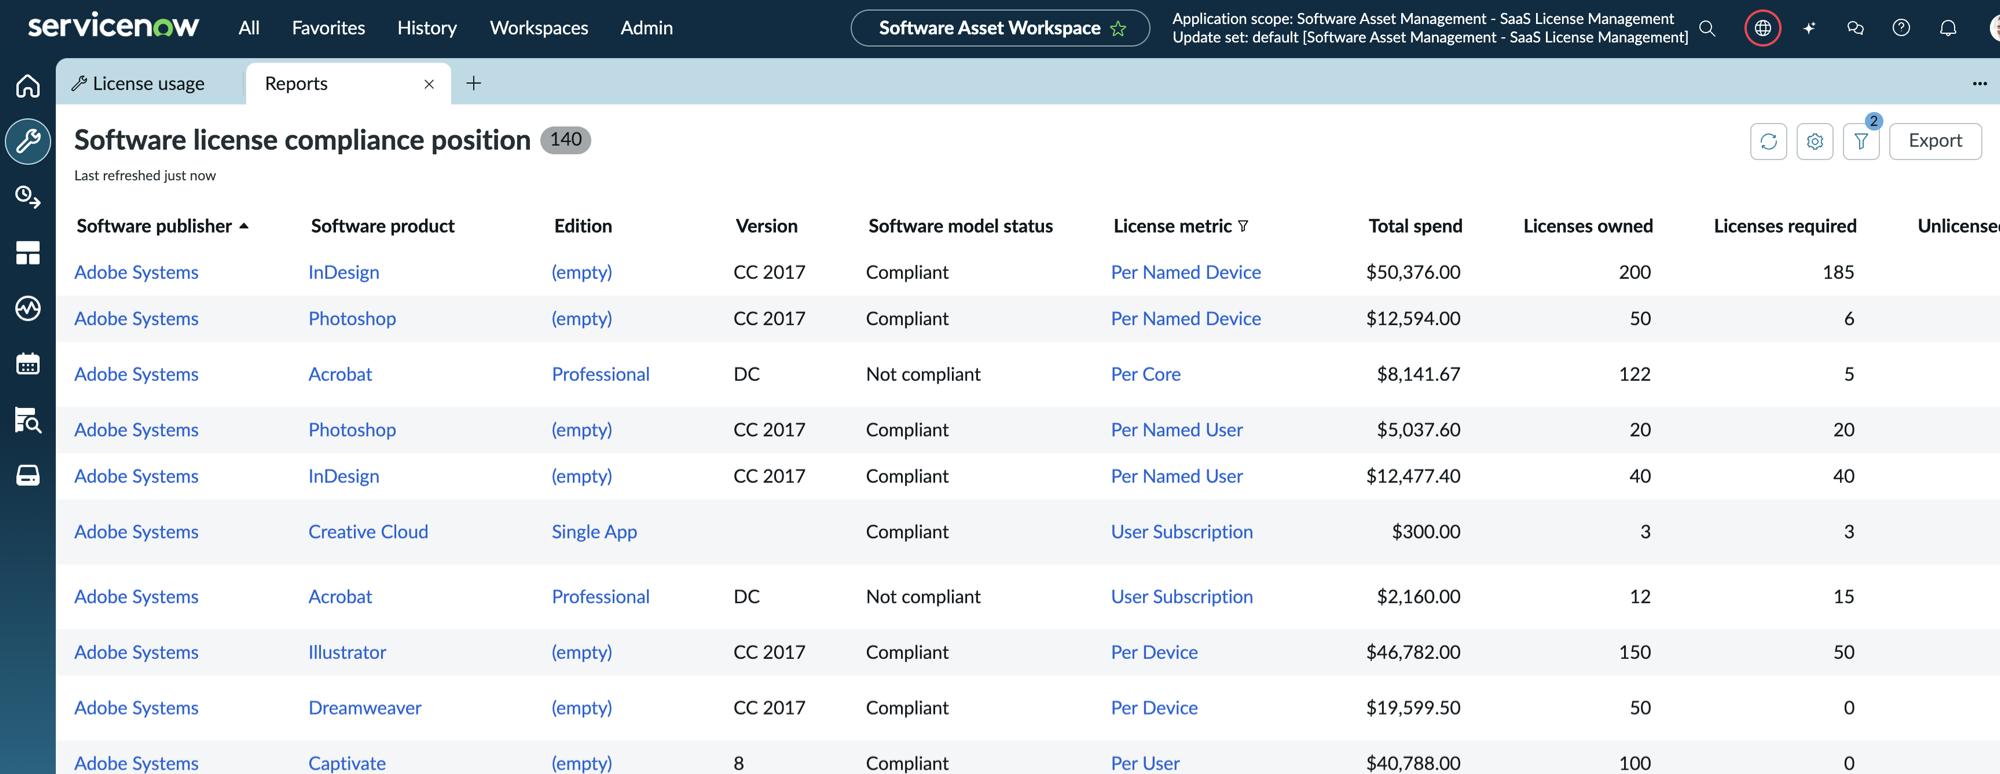Open the Home icon in the left sidebar
The height and width of the screenshot is (774, 2000).
tap(28, 86)
